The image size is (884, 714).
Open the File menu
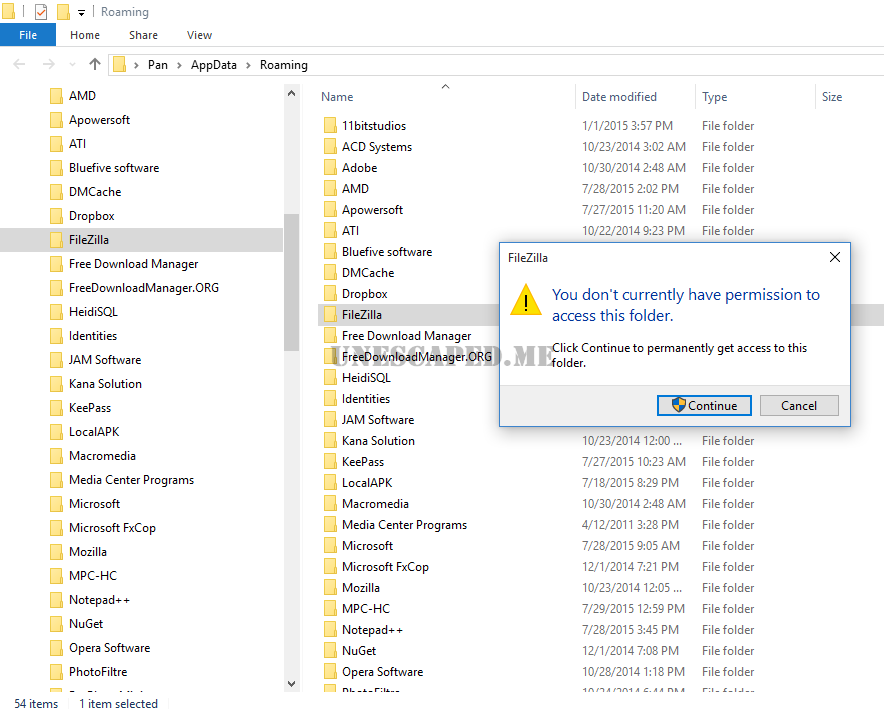(x=28, y=34)
